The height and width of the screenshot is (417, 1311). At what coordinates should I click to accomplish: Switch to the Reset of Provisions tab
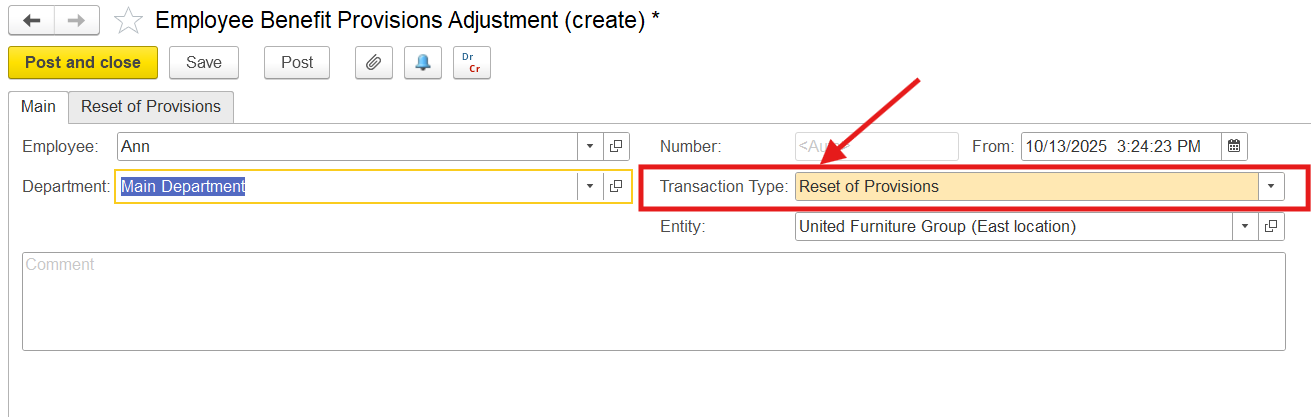151,107
